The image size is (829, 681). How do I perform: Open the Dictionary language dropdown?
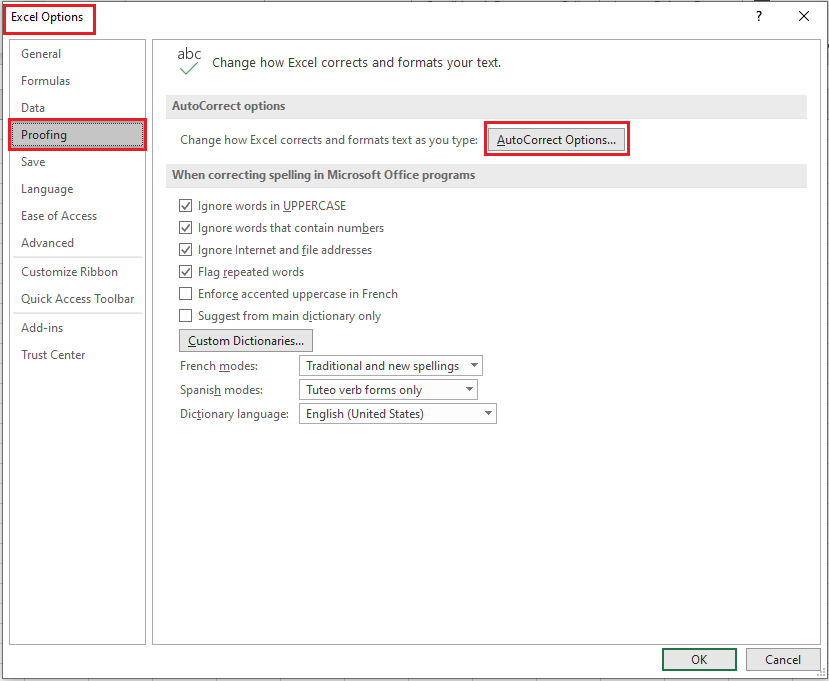tap(397, 413)
